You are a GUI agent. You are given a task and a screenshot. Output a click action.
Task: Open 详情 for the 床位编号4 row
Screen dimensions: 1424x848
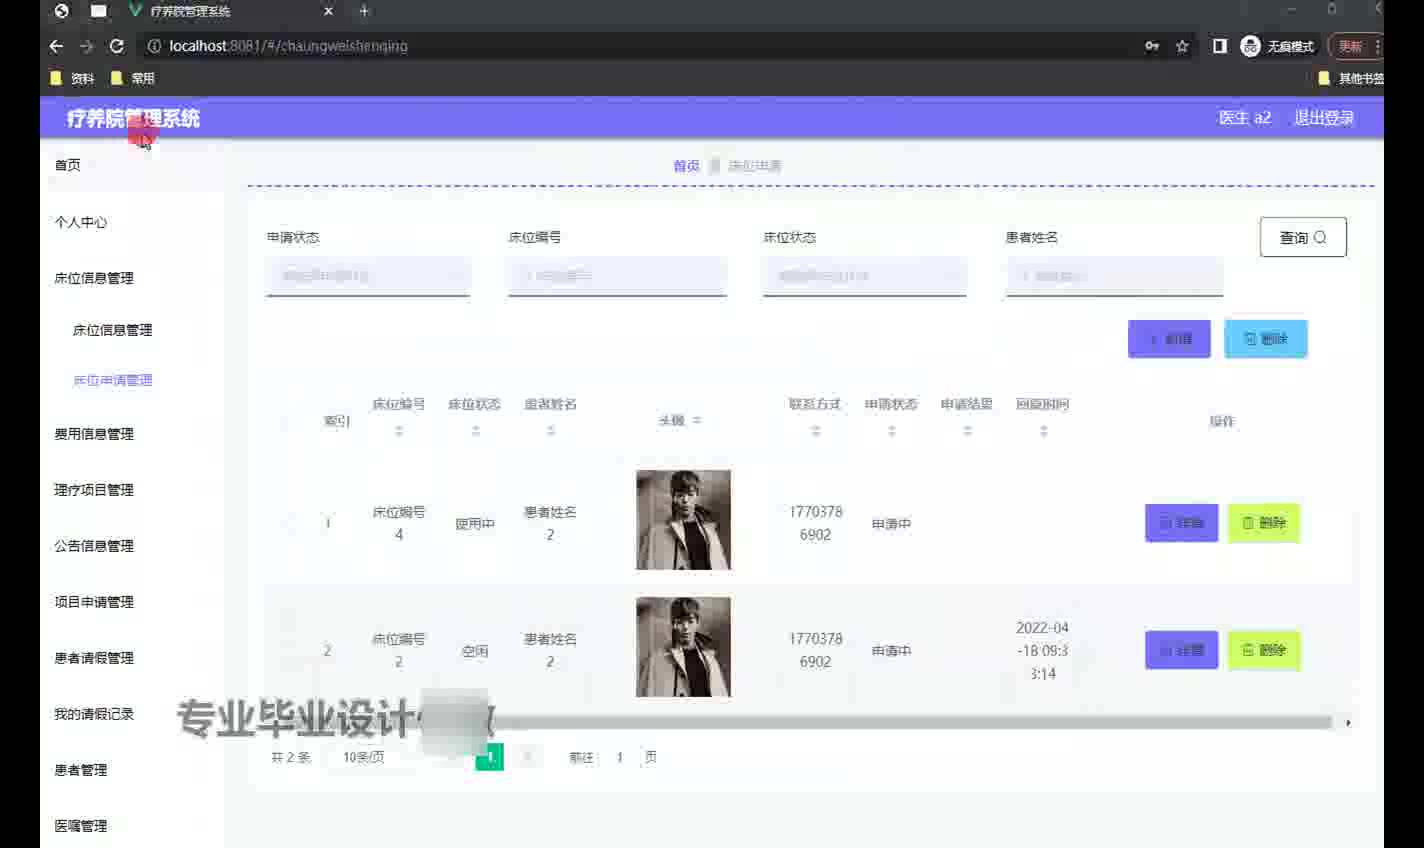pos(1181,523)
